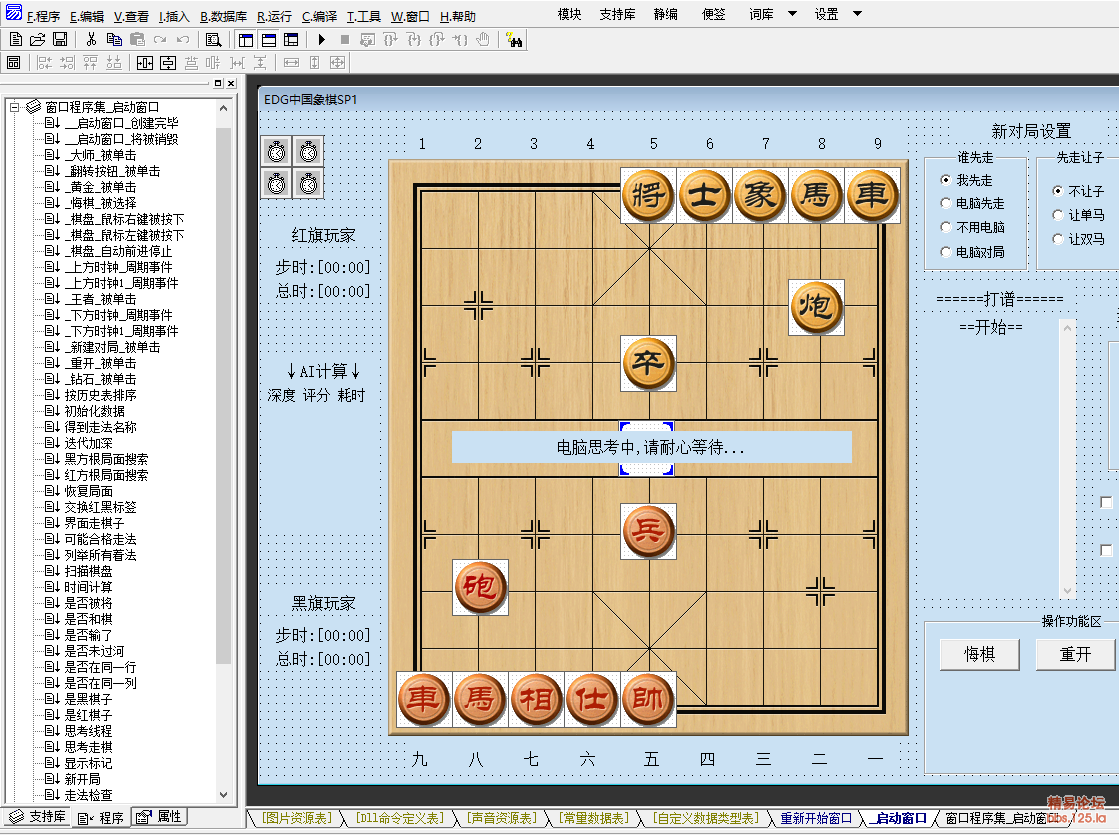Select the _悔棋_被选择 tree item
This screenshot has height=835, width=1119.
[100, 203]
